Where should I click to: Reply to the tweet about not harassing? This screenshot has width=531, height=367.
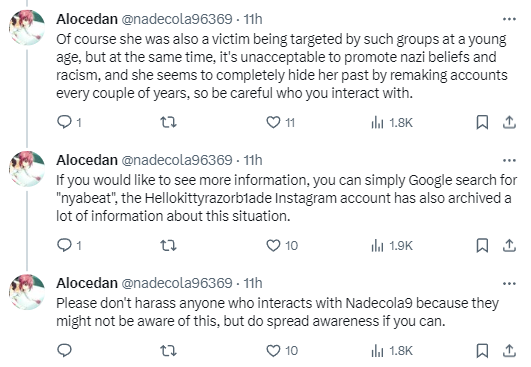point(64,350)
